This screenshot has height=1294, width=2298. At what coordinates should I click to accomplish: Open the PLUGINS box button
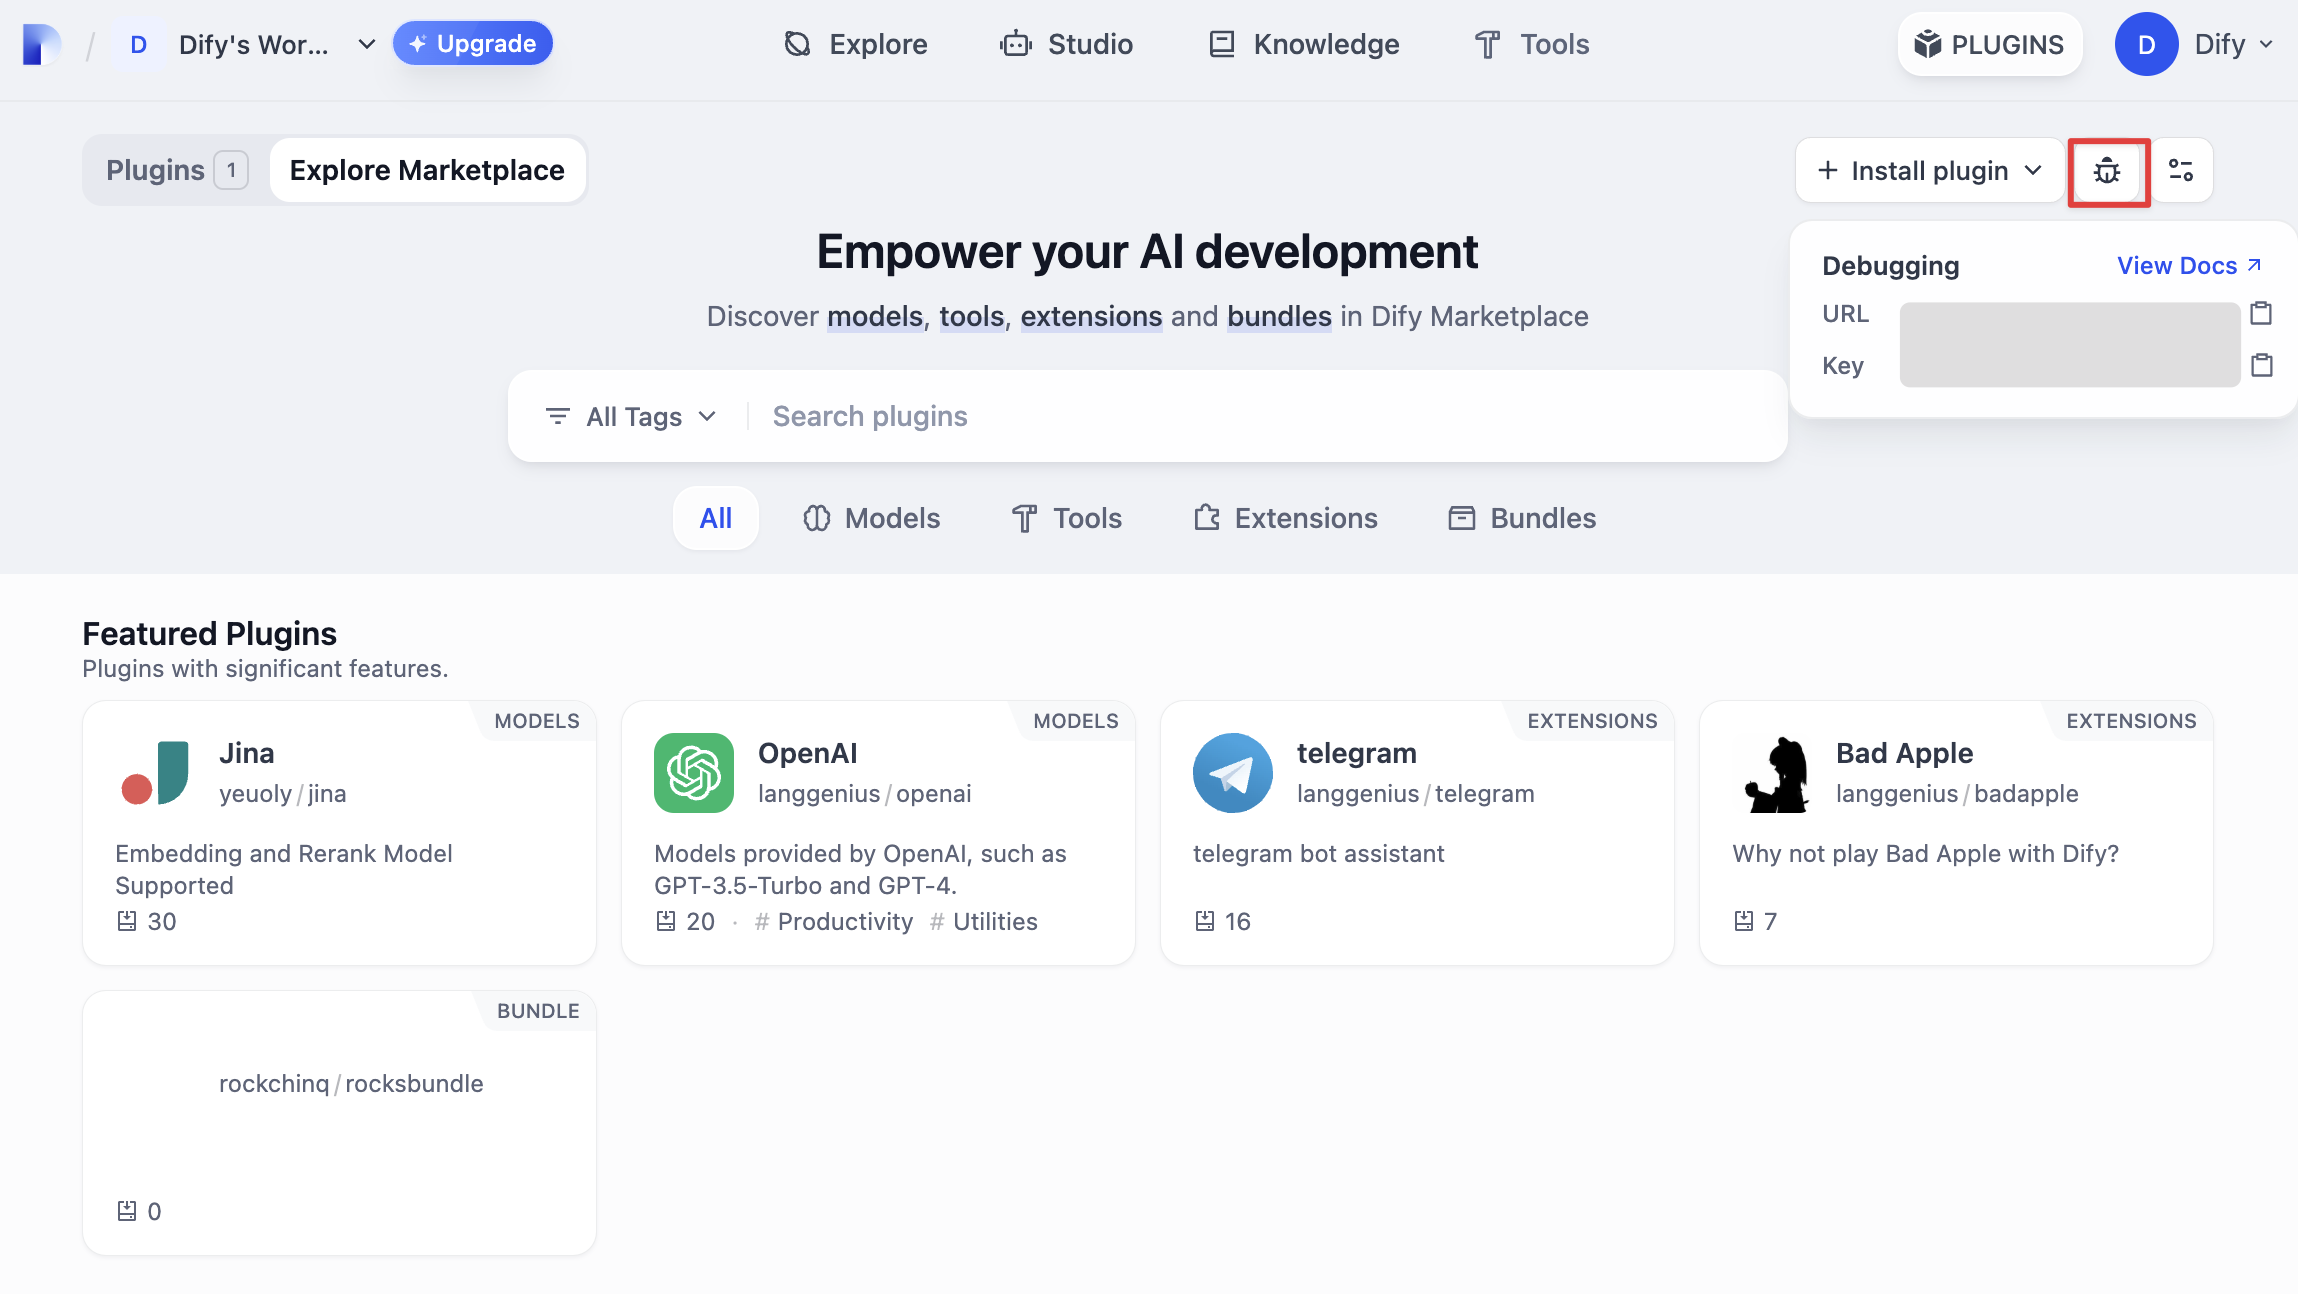click(x=1989, y=44)
